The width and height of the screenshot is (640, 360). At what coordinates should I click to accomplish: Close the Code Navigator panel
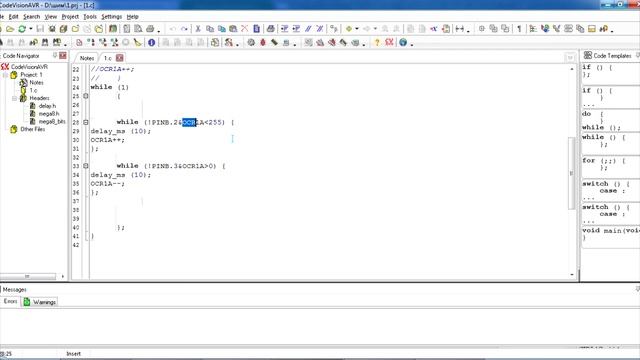pyautogui.click(x=63, y=55)
